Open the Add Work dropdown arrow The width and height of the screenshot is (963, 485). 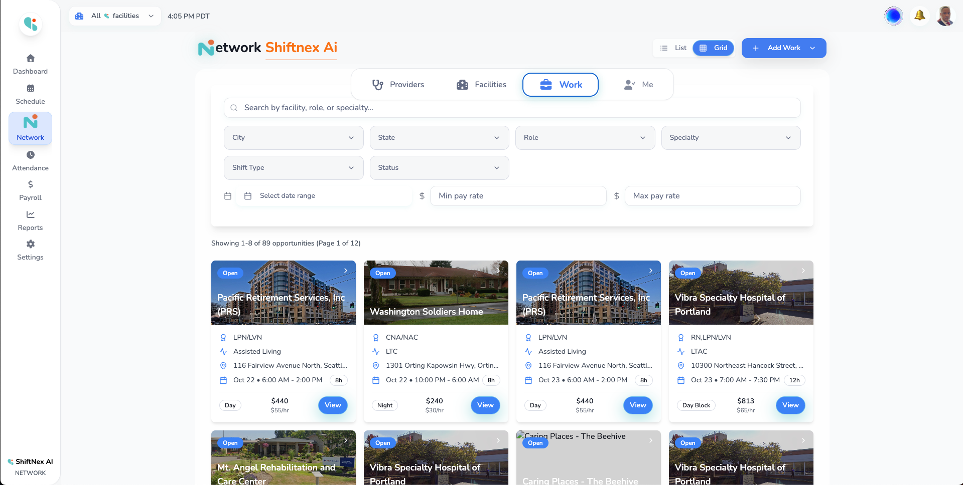[813, 48]
